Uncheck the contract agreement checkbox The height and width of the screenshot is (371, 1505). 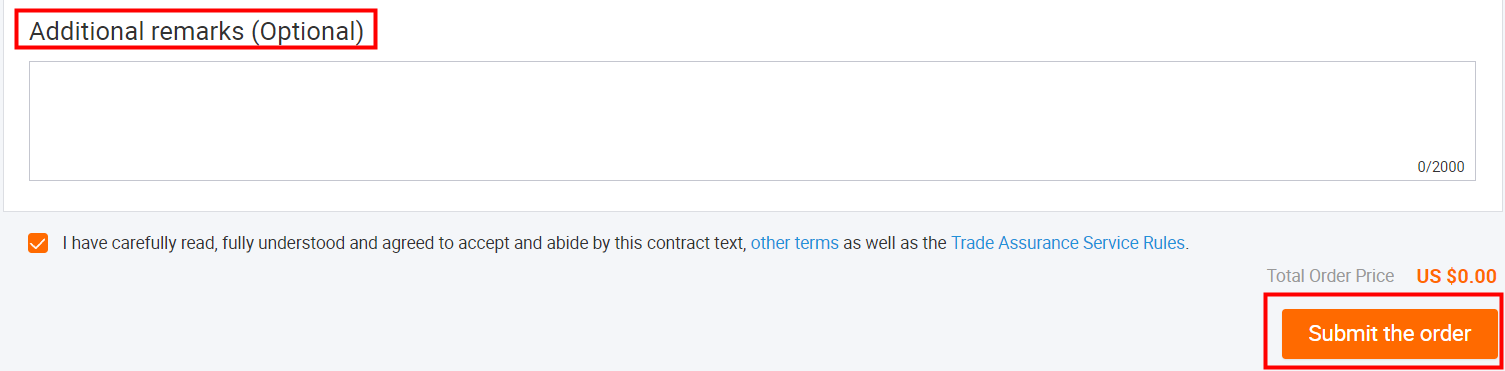point(38,243)
